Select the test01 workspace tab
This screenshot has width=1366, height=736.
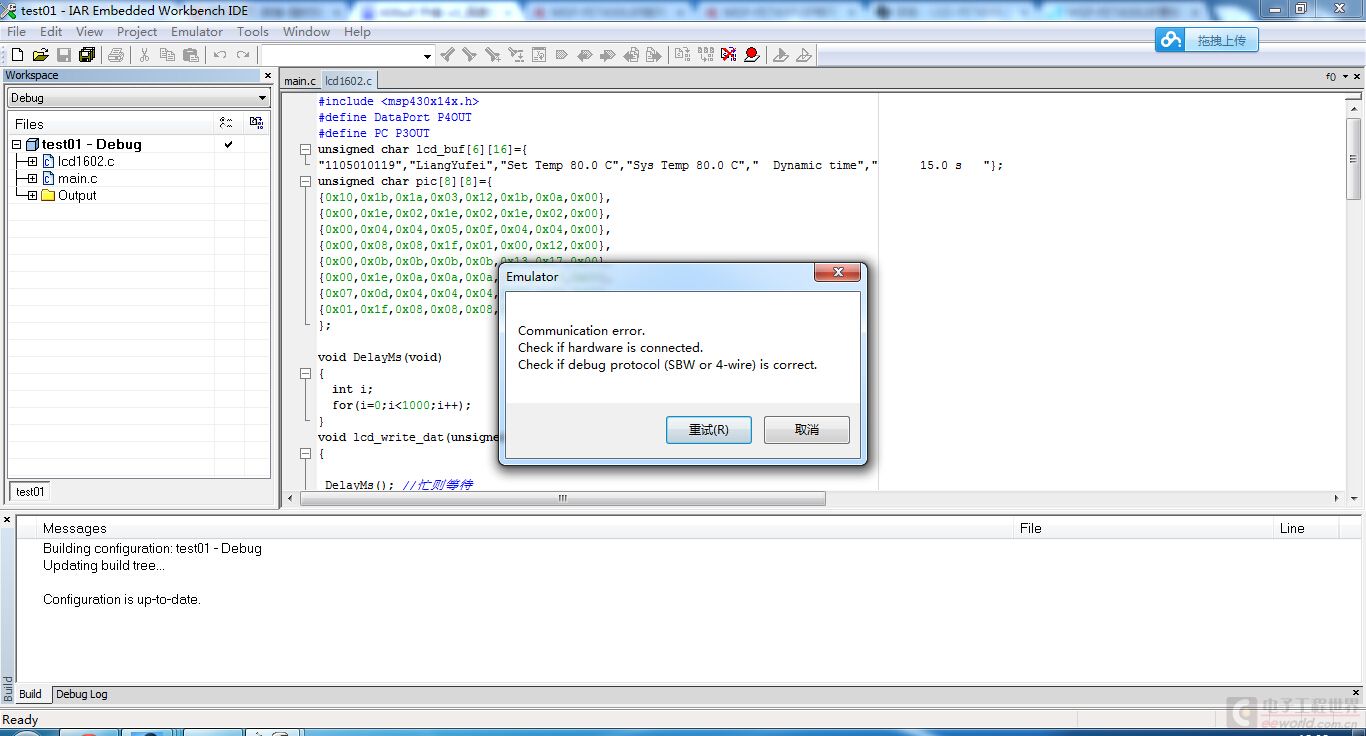(30, 491)
